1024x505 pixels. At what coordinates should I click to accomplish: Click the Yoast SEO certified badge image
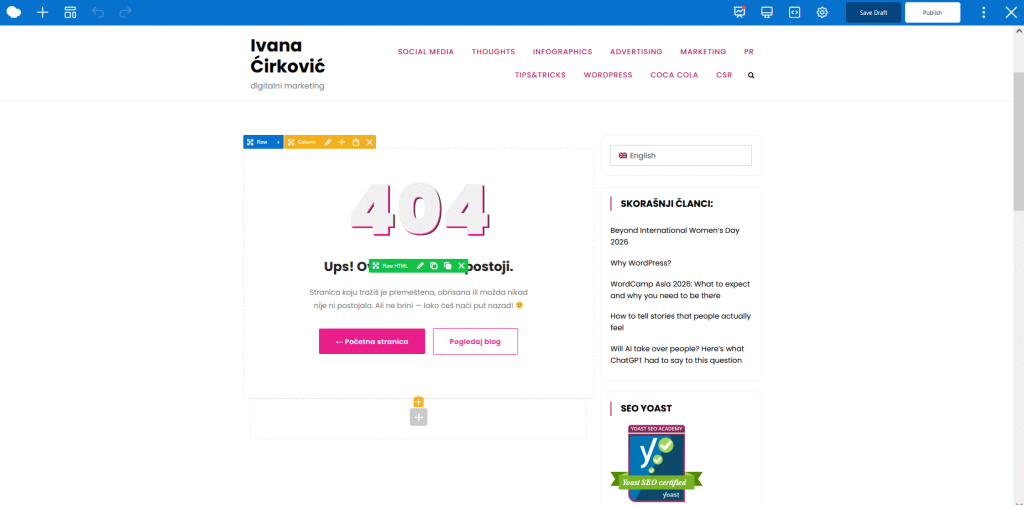[656, 463]
